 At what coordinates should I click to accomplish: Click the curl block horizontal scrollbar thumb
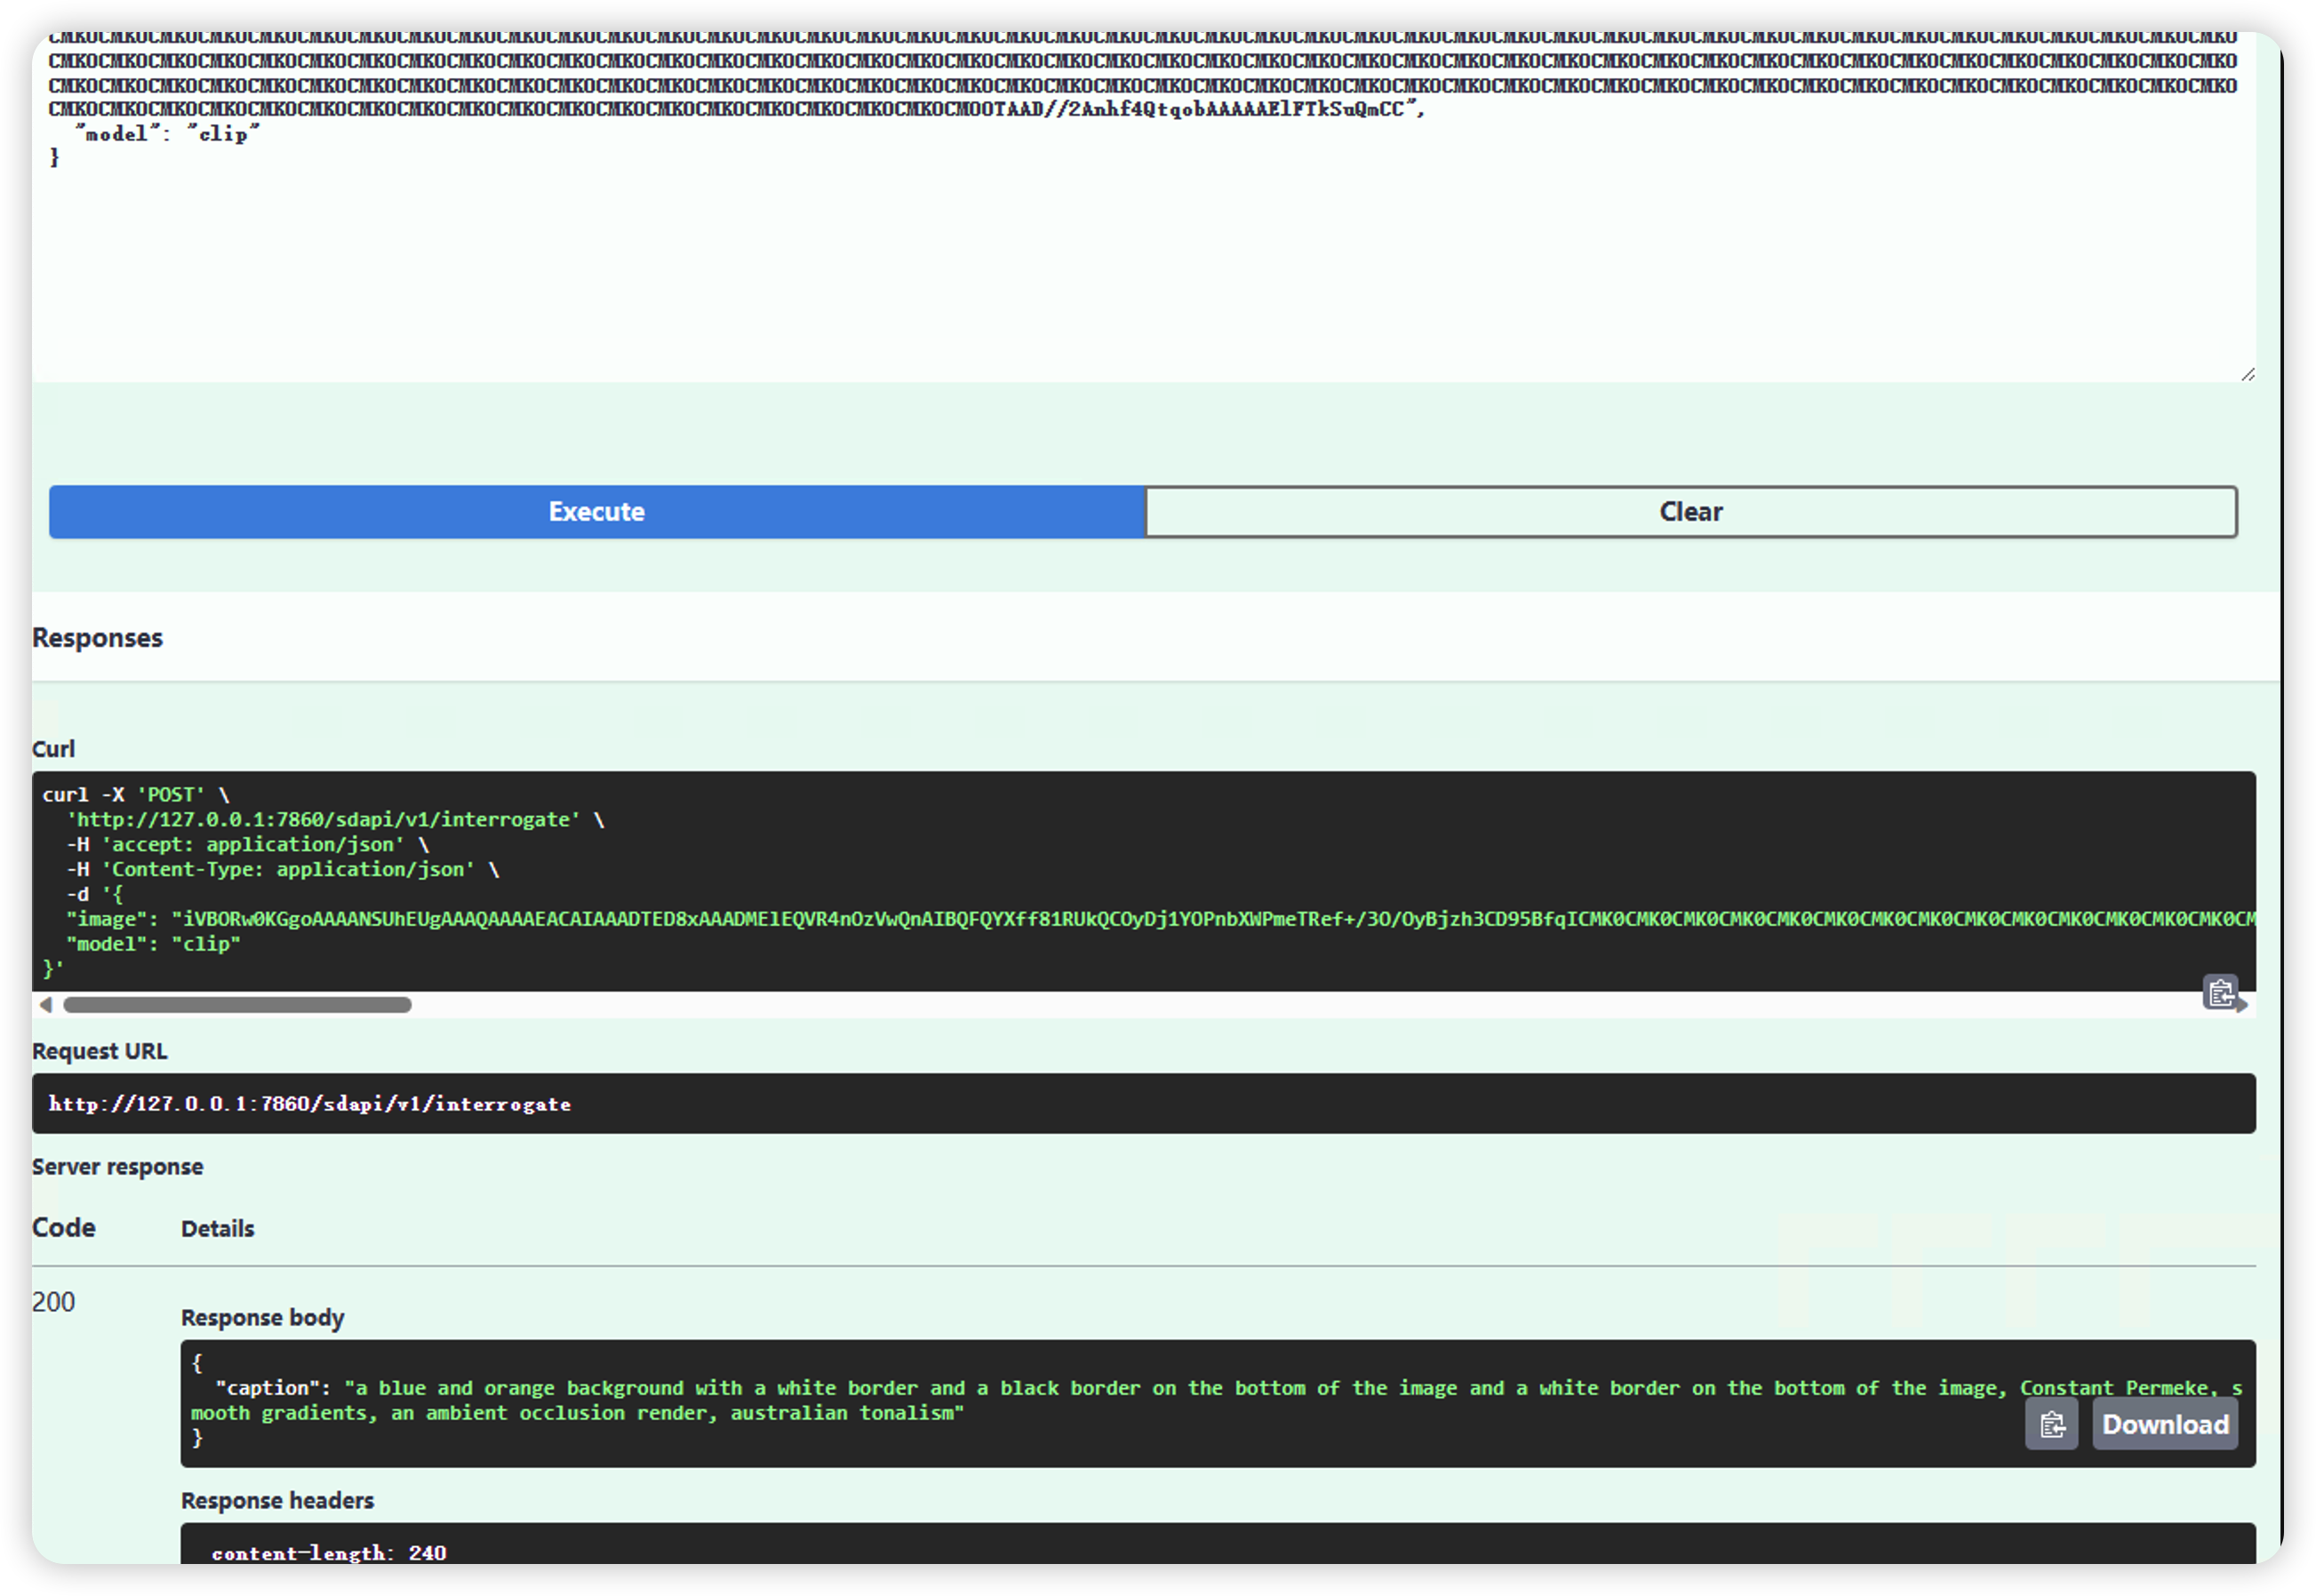[x=237, y=1005]
